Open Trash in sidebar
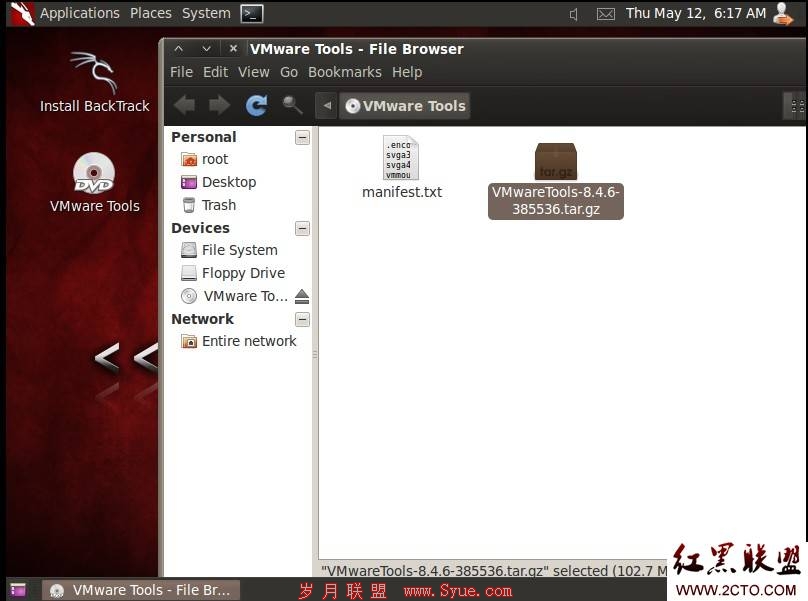This screenshot has width=808, height=601. pyautogui.click(x=209, y=205)
